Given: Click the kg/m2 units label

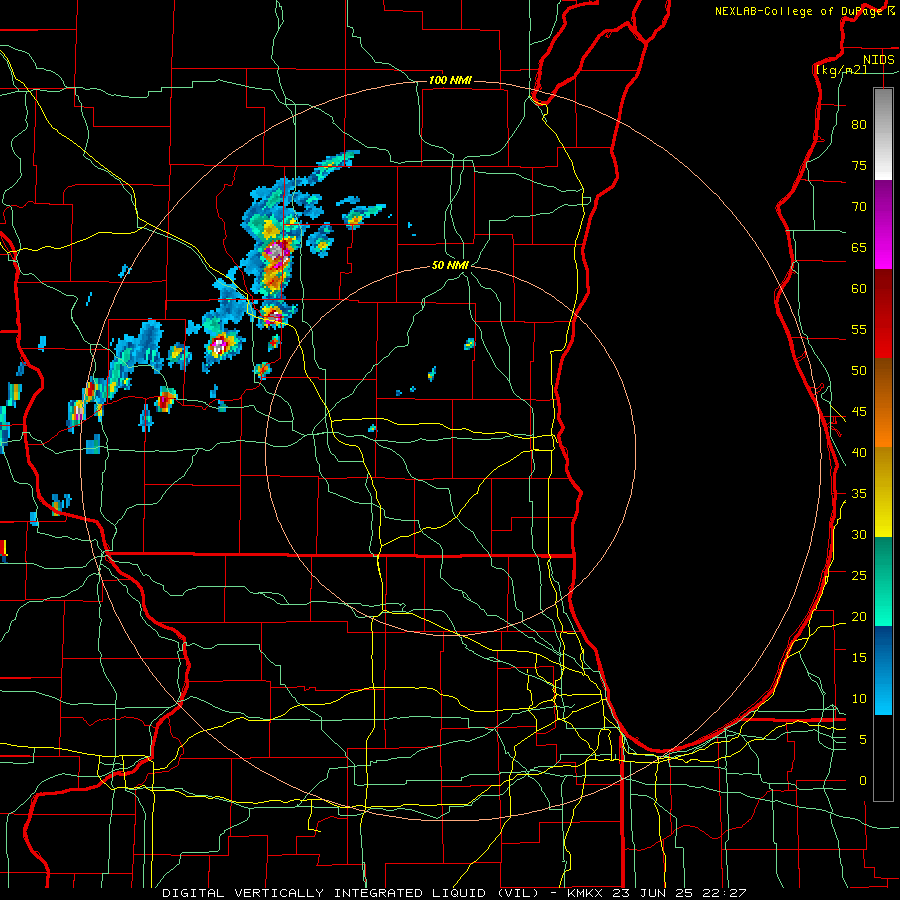Looking at the screenshot, I should pyautogui.click(x=841, y=70).
